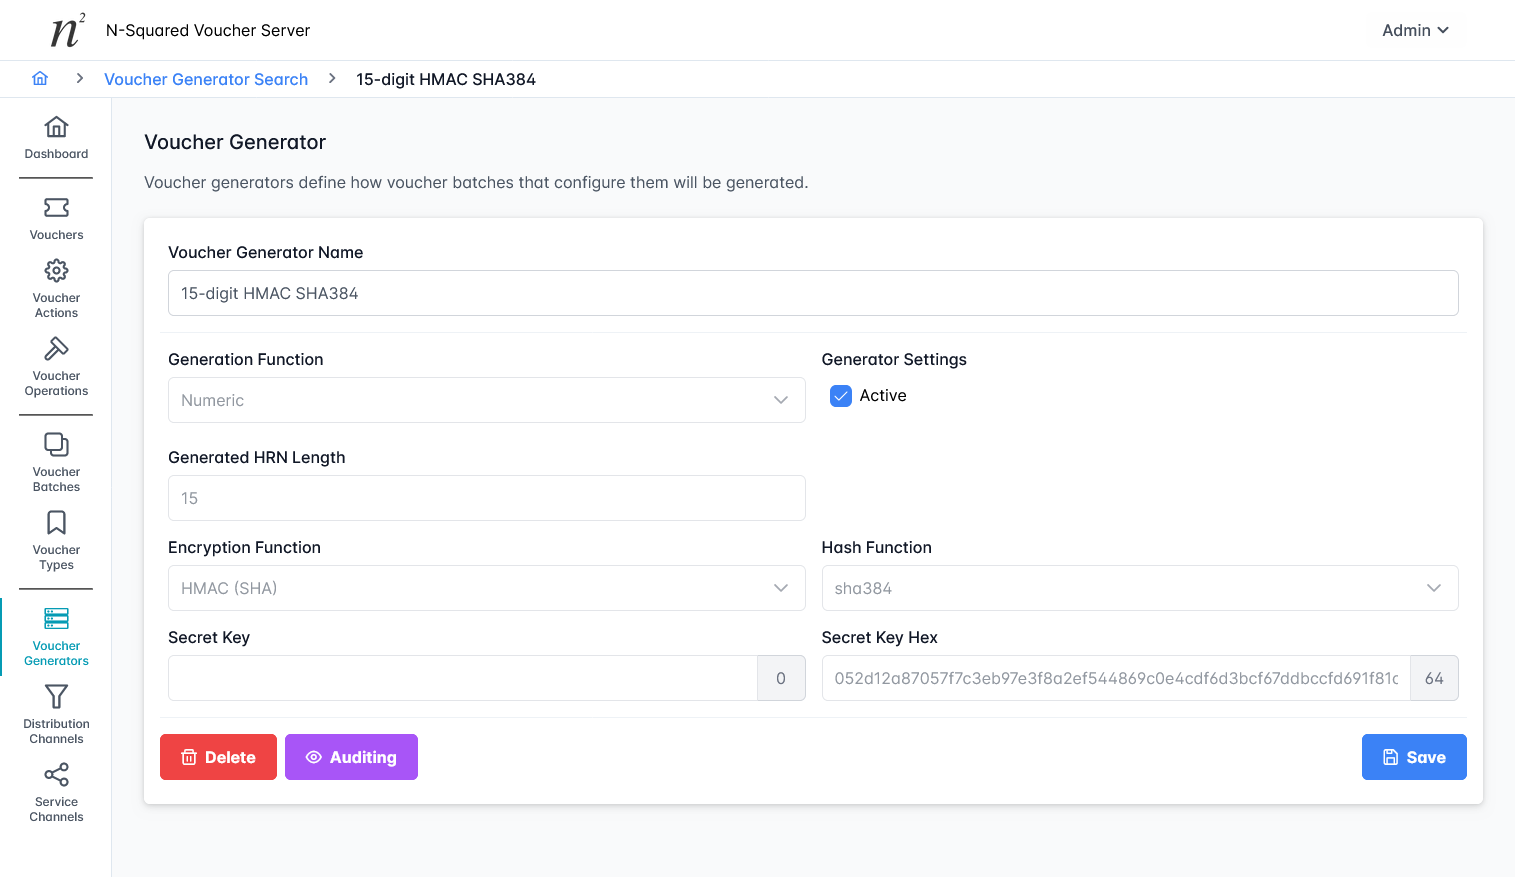Open Voucher Actions gear icon
The width and height of the screenshot is (1515, 877).
pyautogui.click(x=57, y=271)
